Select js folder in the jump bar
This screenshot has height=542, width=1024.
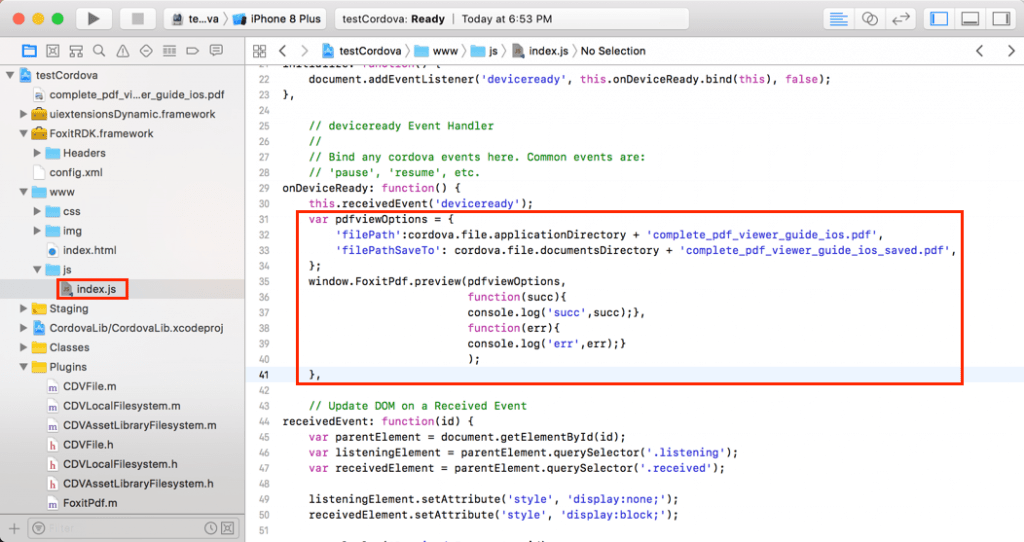point(485,51)
